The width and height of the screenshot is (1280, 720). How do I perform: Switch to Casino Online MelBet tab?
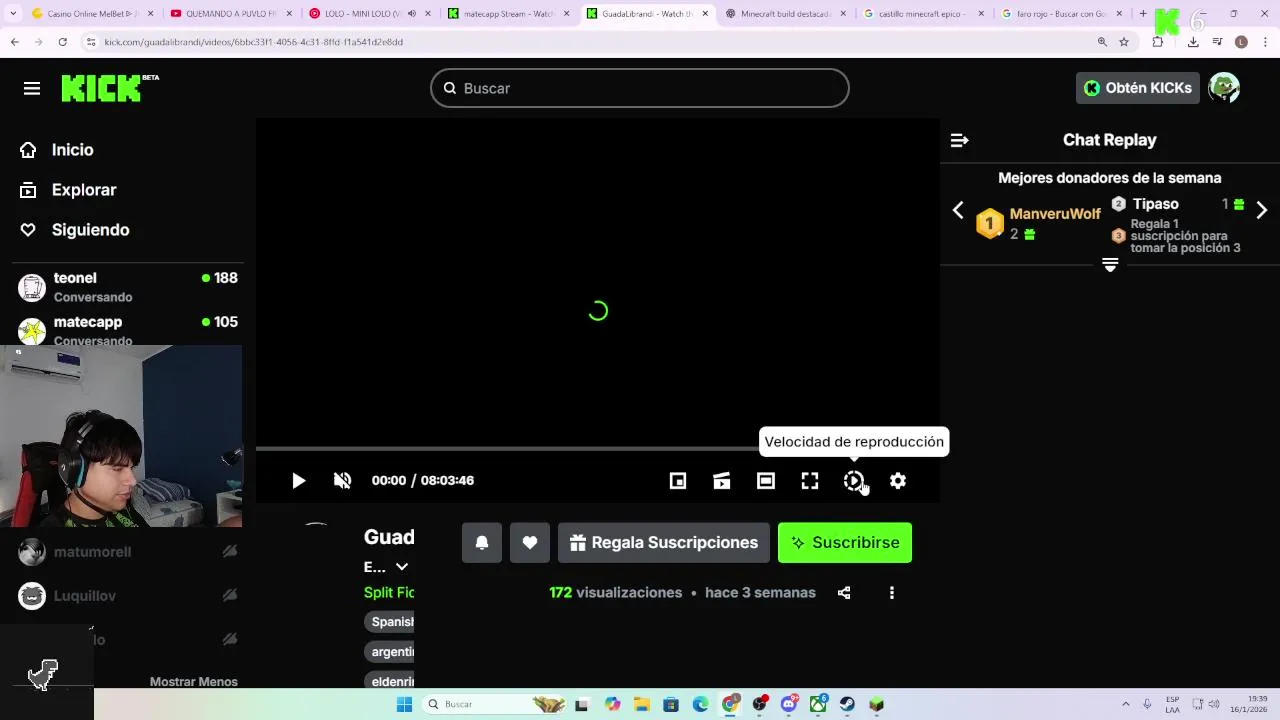[92, 14]
